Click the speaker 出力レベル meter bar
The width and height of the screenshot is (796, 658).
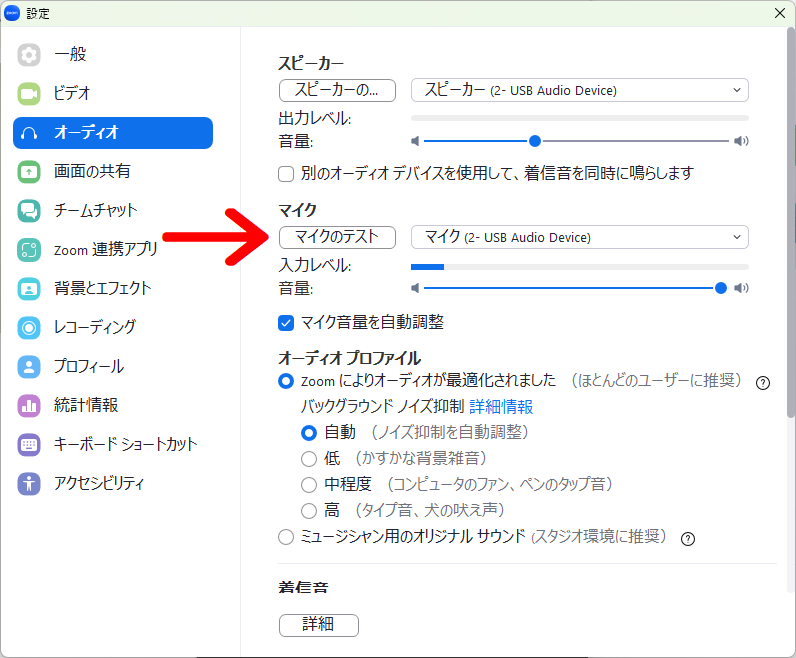(580, 118)
